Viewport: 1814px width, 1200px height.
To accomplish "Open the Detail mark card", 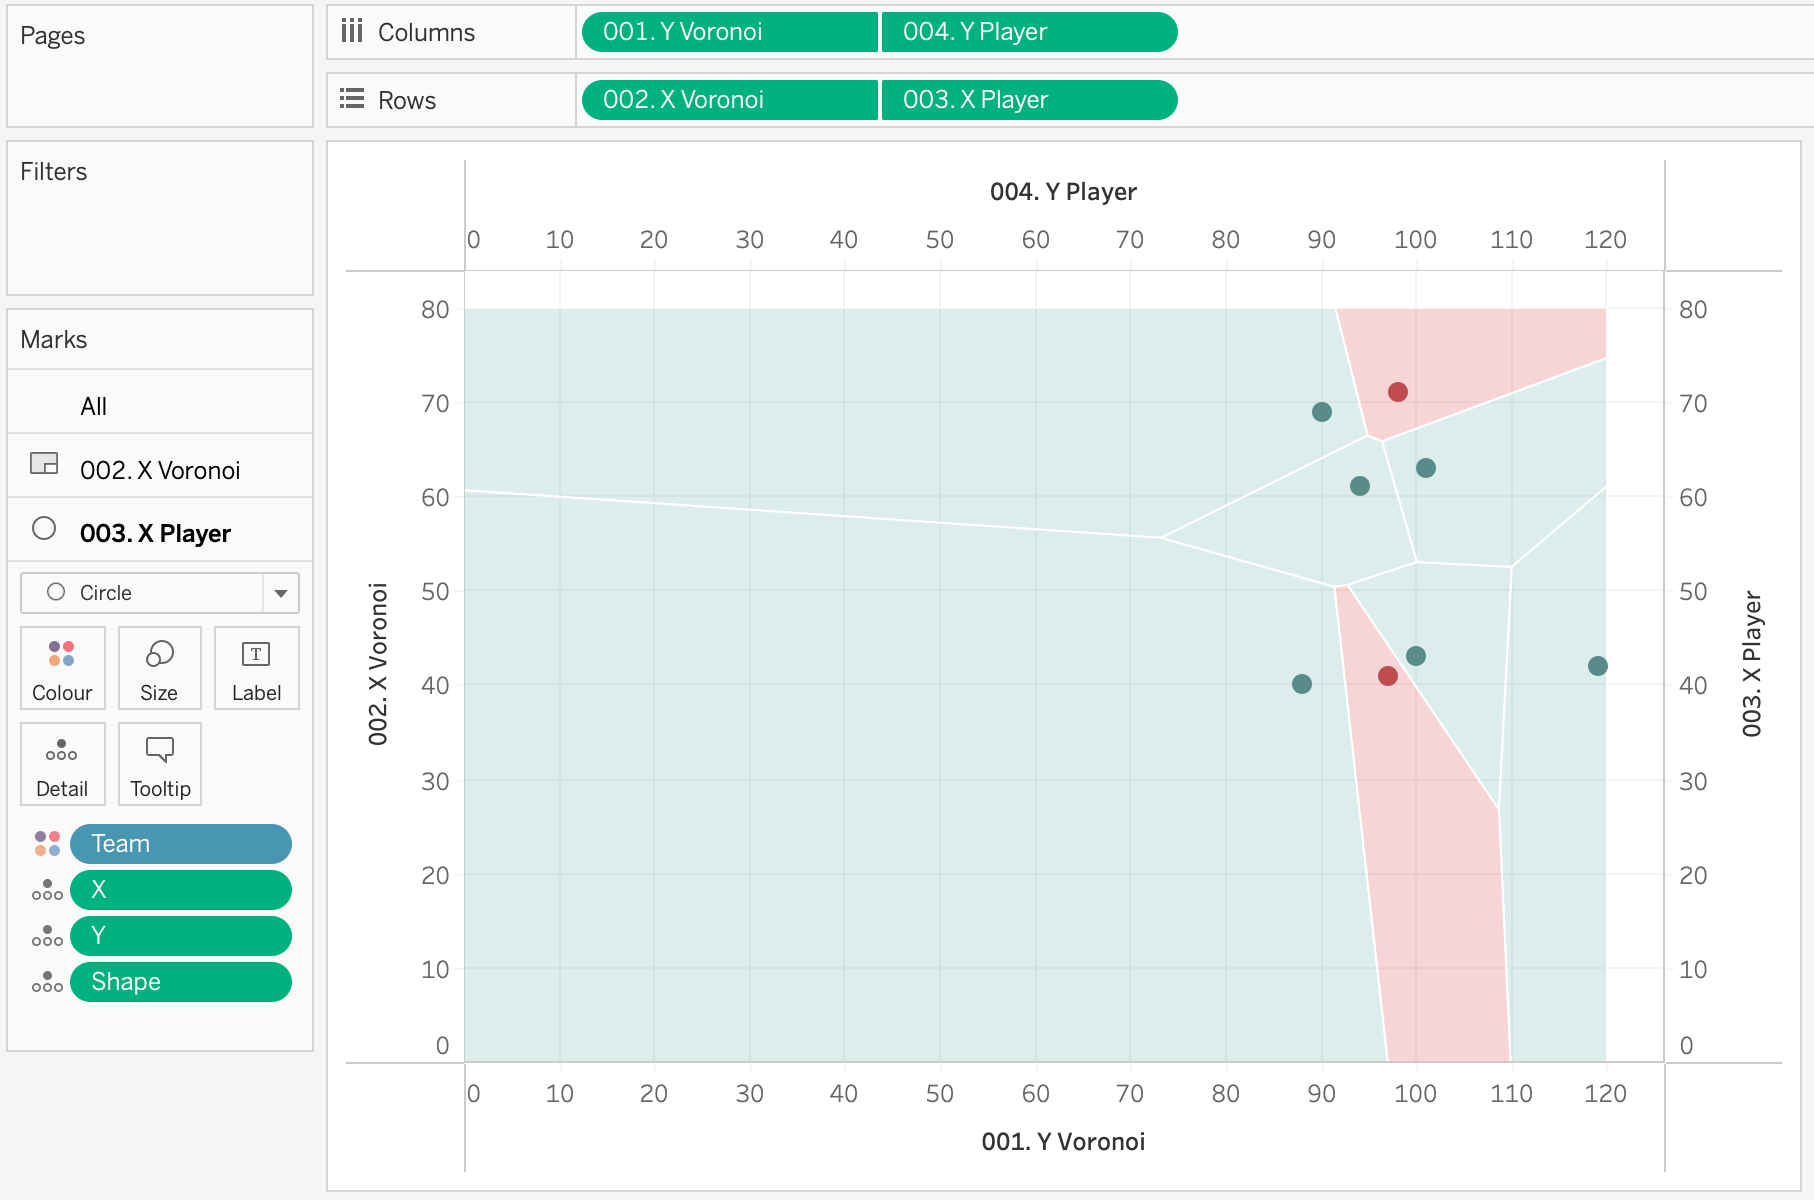I will (x=62, y=763).
